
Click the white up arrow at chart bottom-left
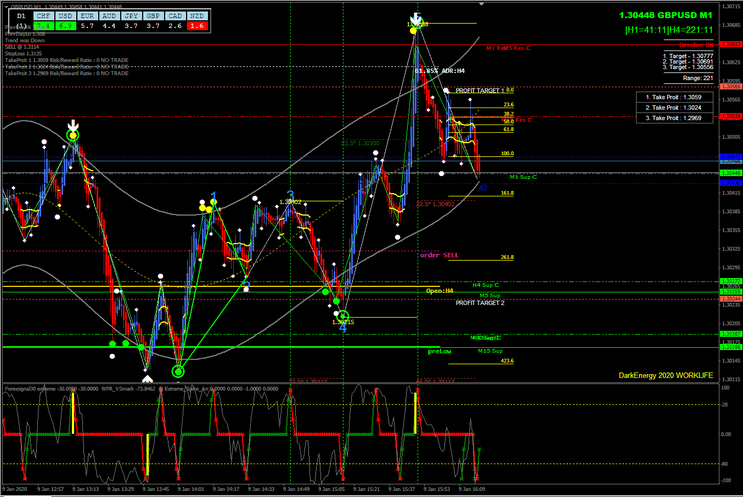[x=147, y=378]
